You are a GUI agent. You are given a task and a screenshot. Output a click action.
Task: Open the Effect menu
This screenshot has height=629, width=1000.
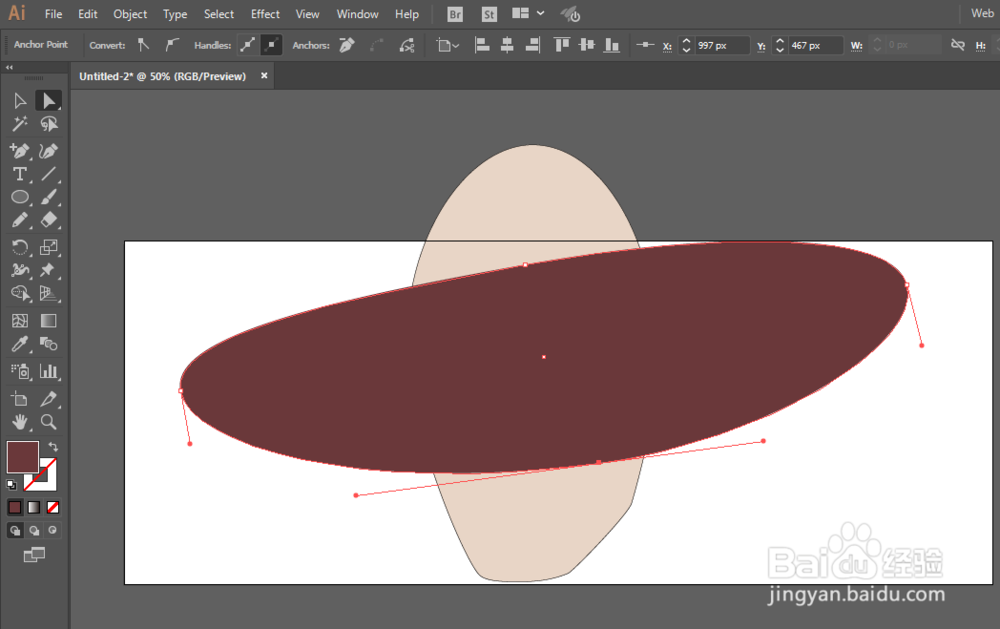pos(265,14)
